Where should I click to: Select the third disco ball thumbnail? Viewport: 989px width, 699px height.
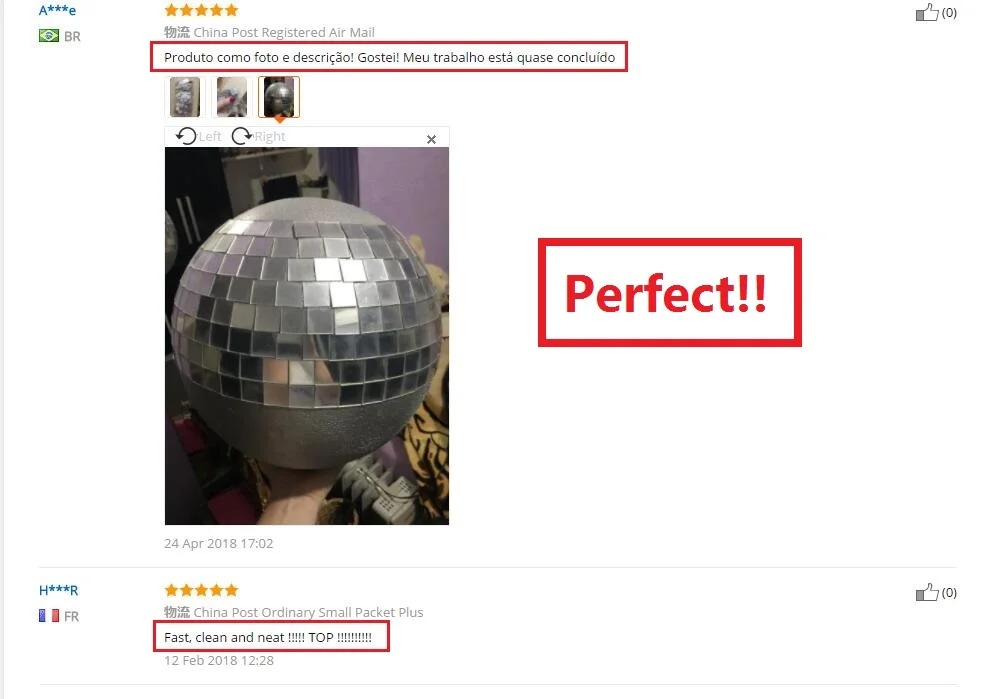click(x=279, y=97)
